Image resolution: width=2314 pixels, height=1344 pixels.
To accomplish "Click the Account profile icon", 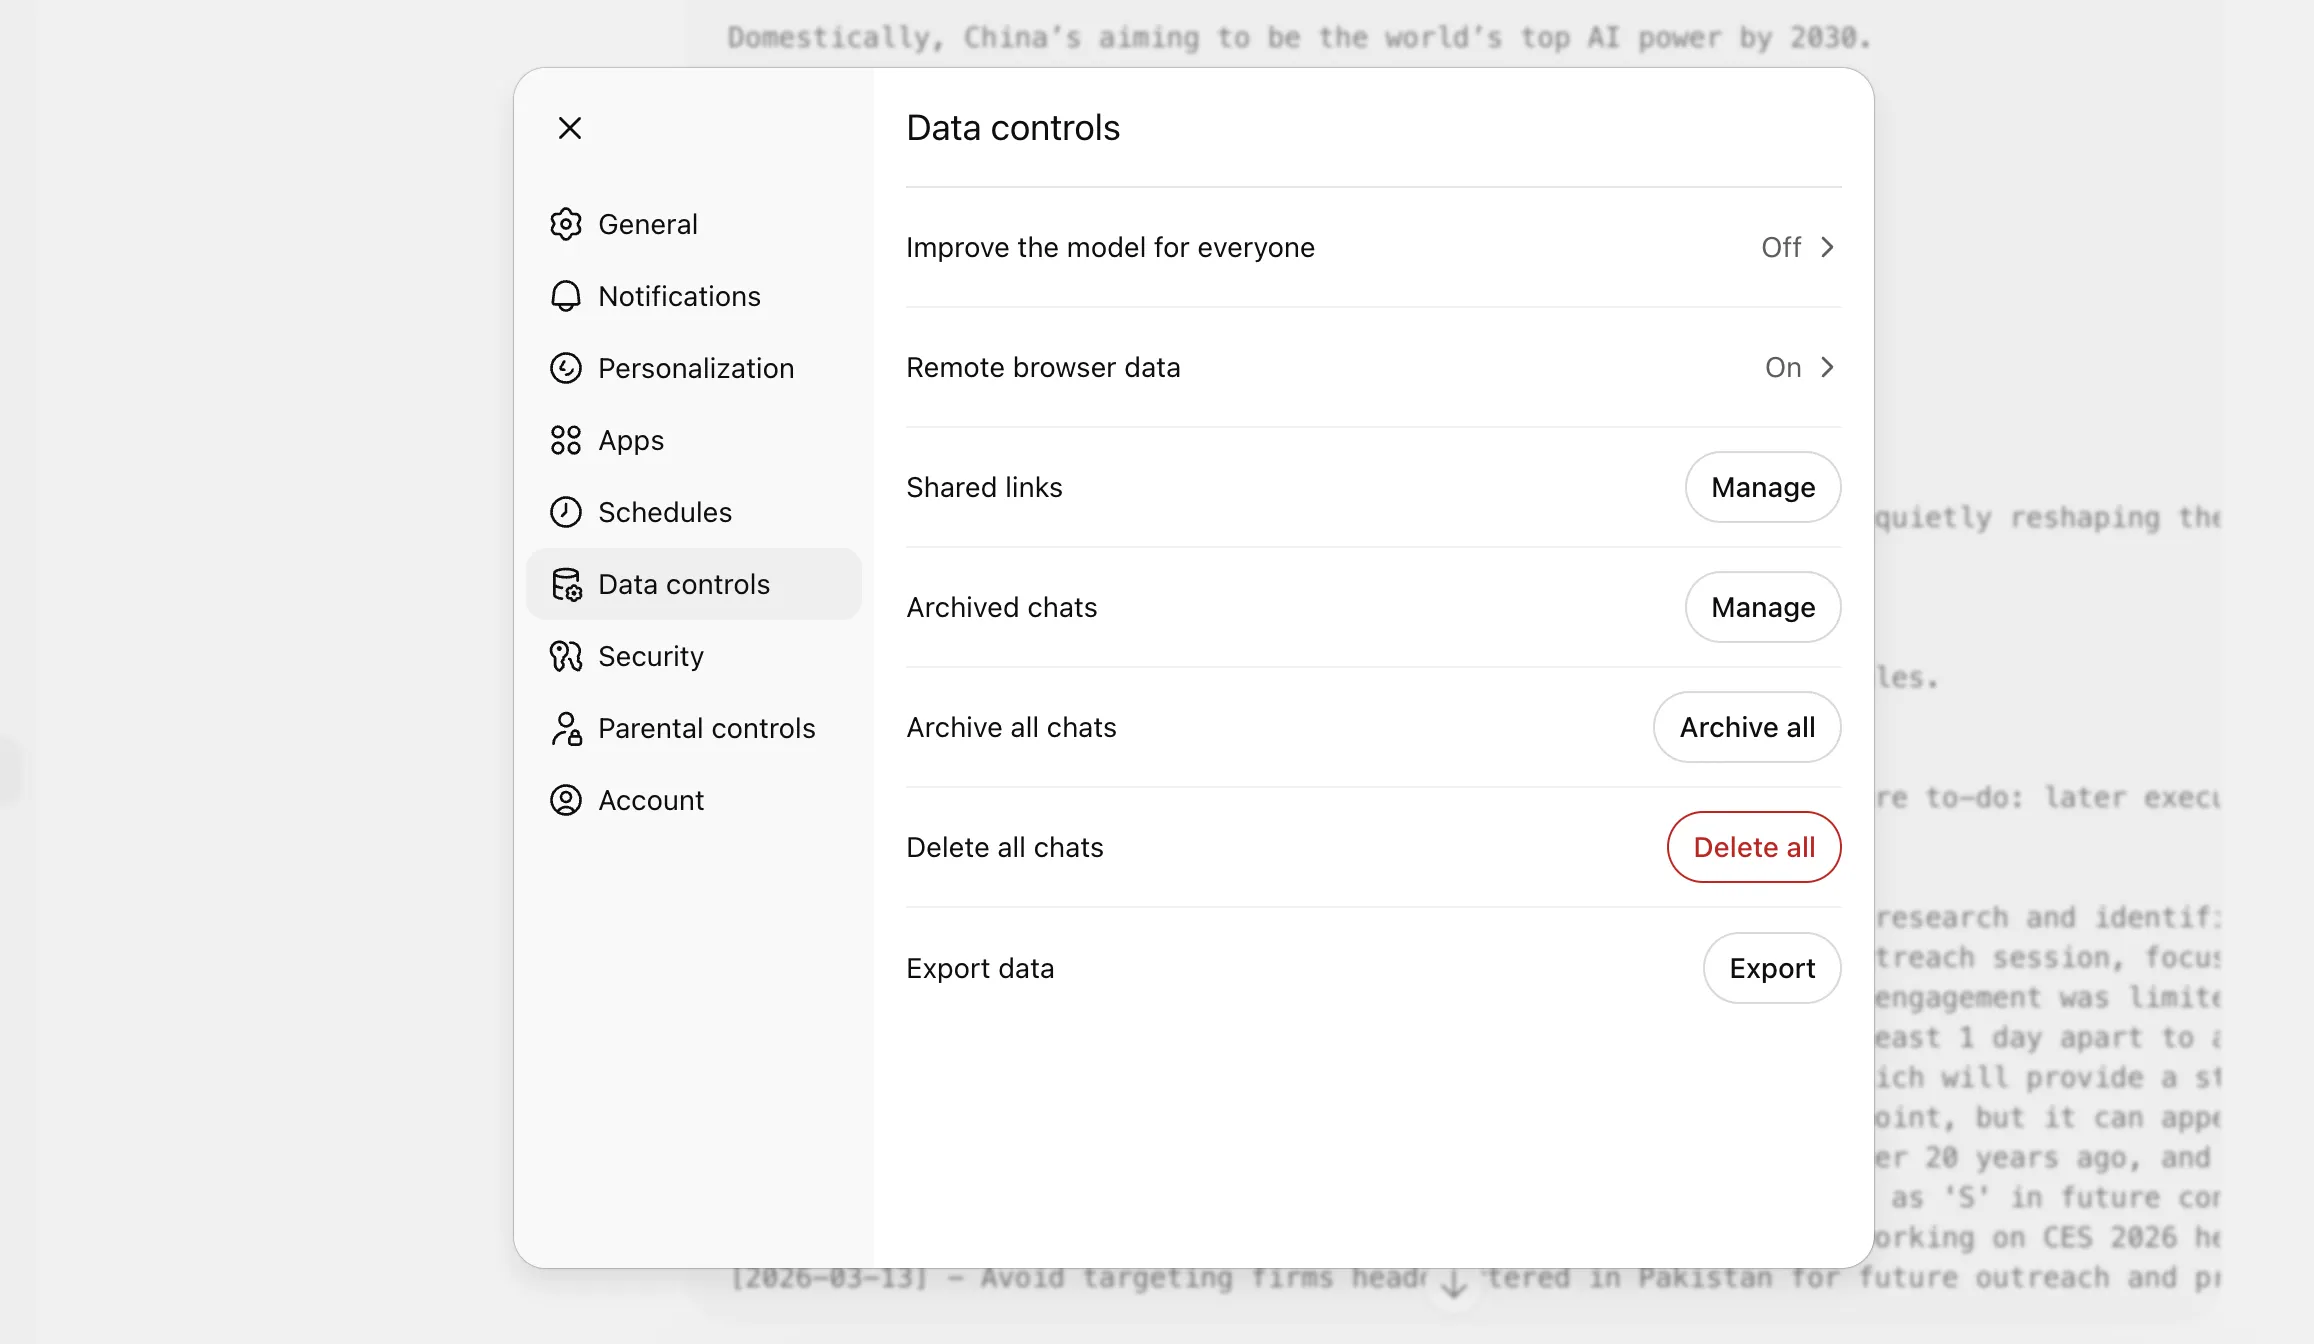I will pos(566,800).
